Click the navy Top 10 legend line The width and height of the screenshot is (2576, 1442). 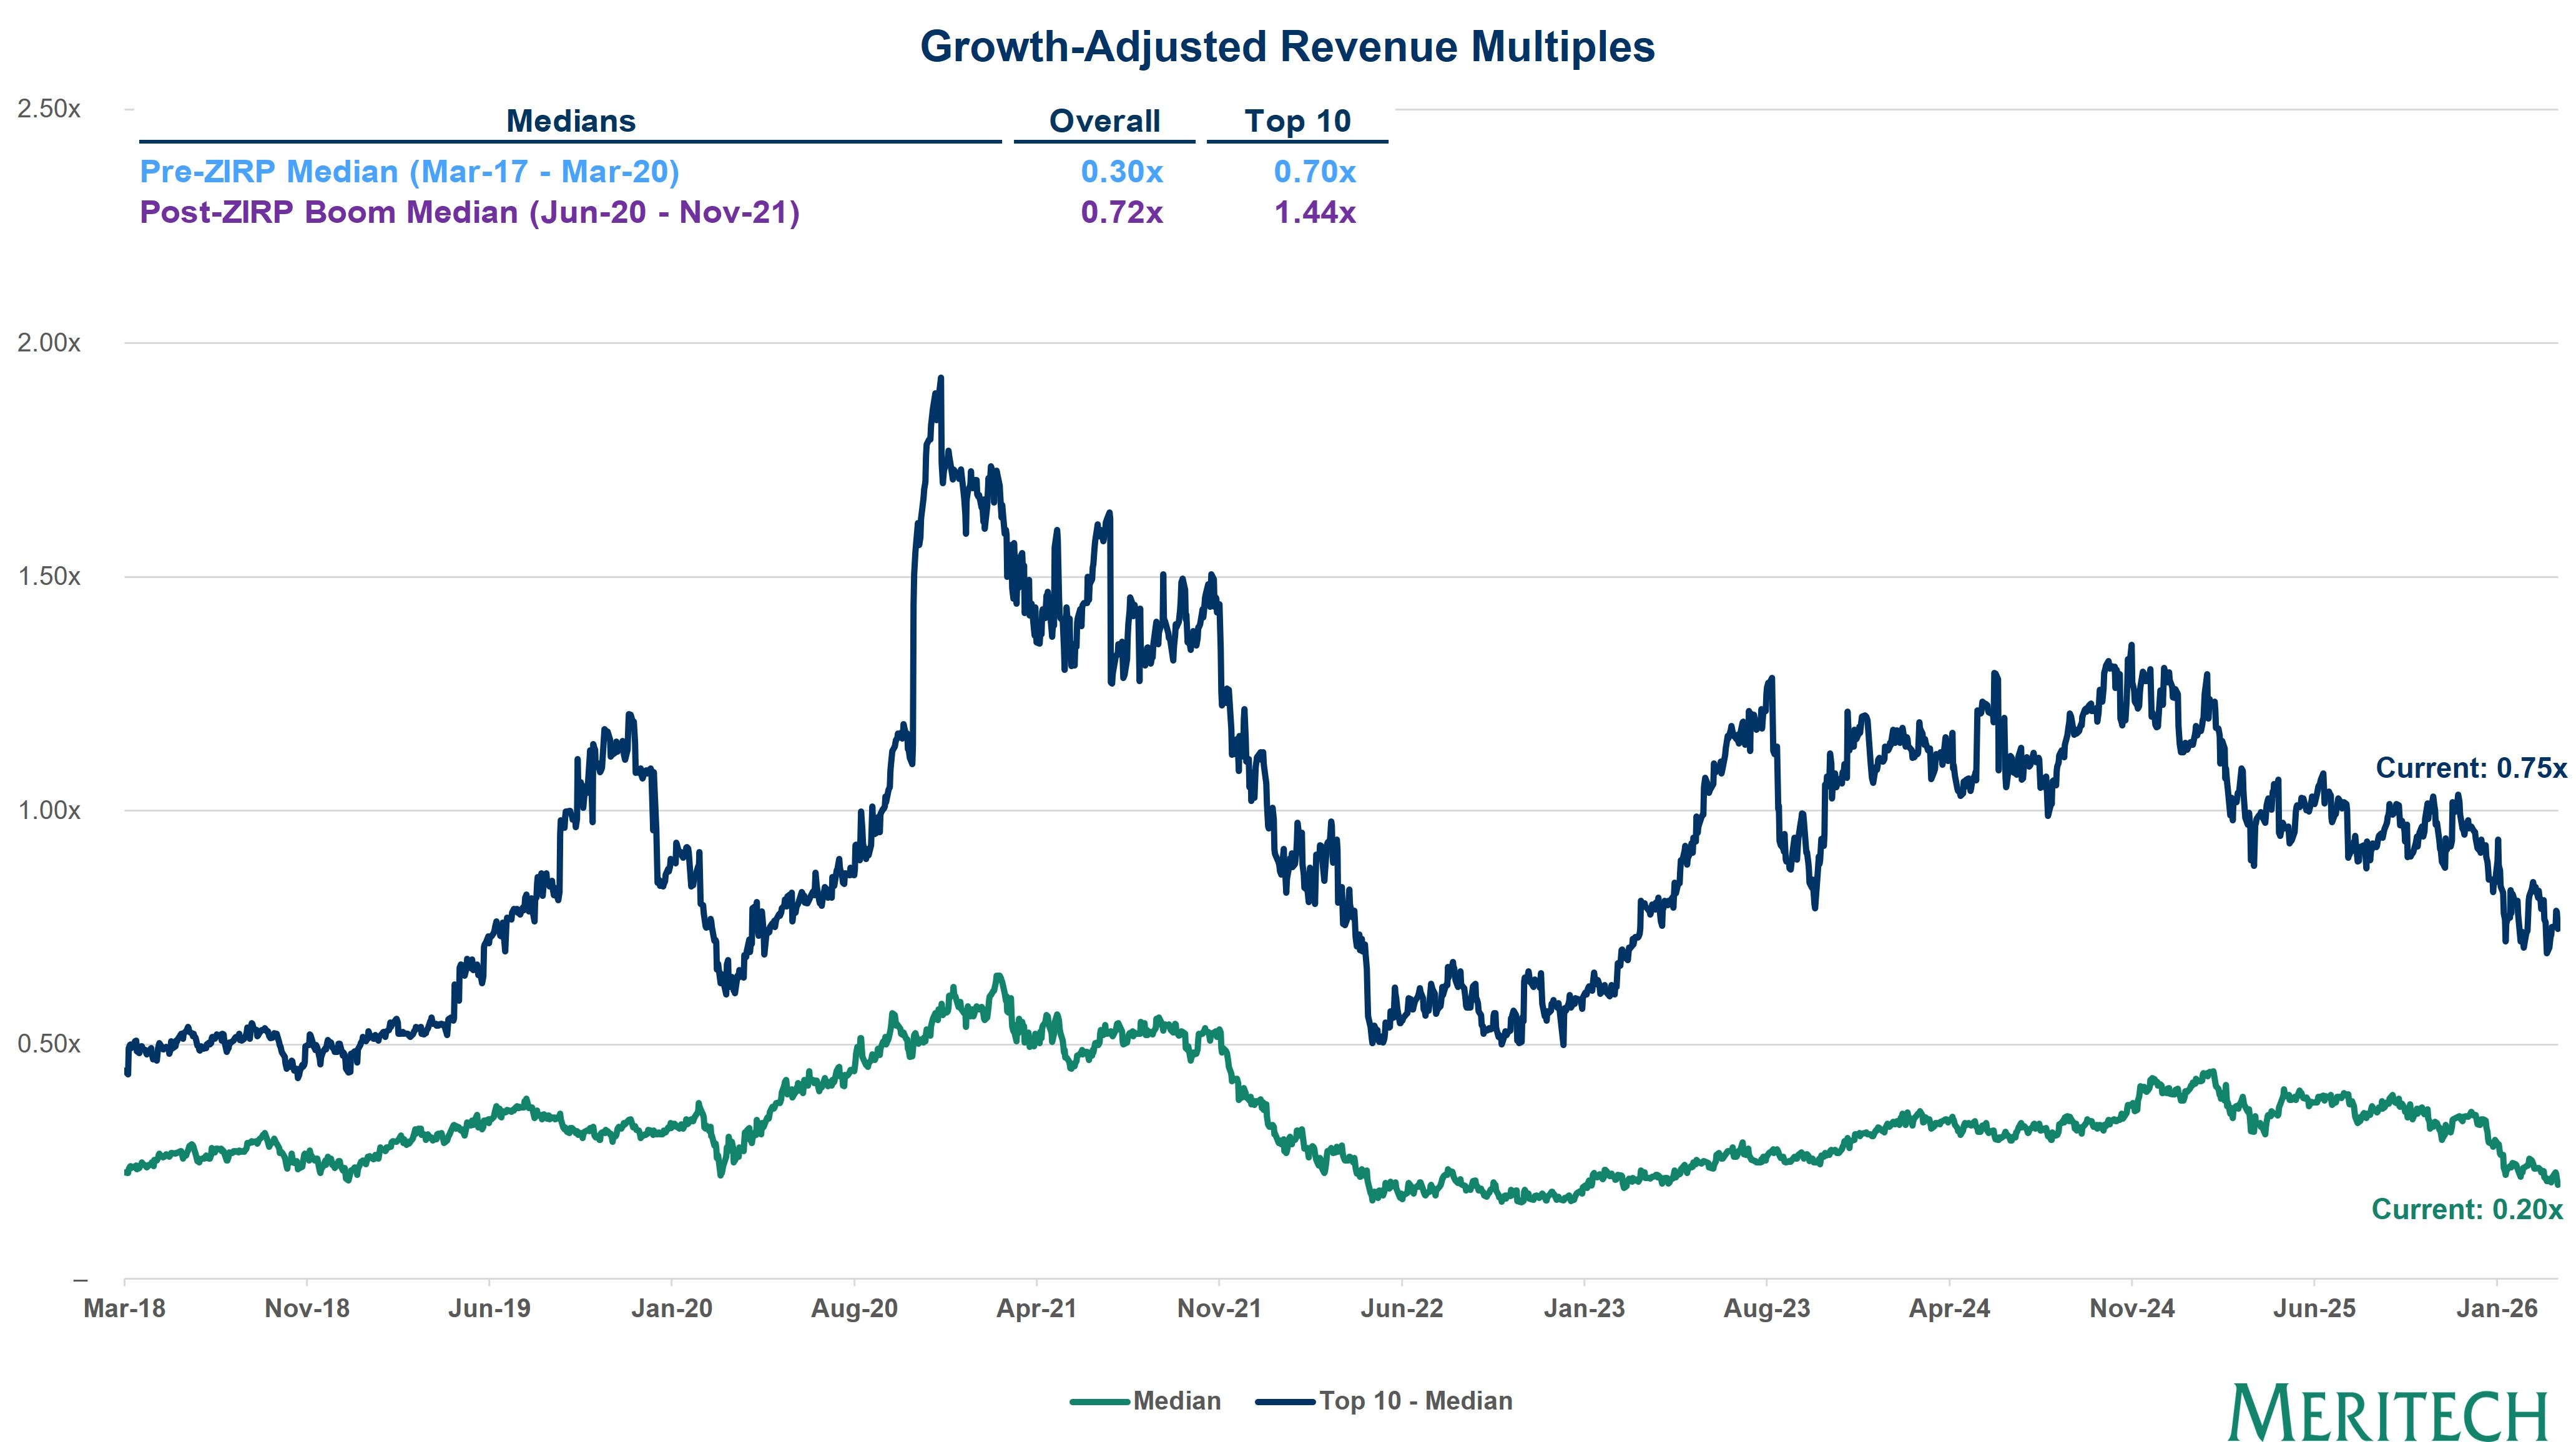pos(1285,1401)
